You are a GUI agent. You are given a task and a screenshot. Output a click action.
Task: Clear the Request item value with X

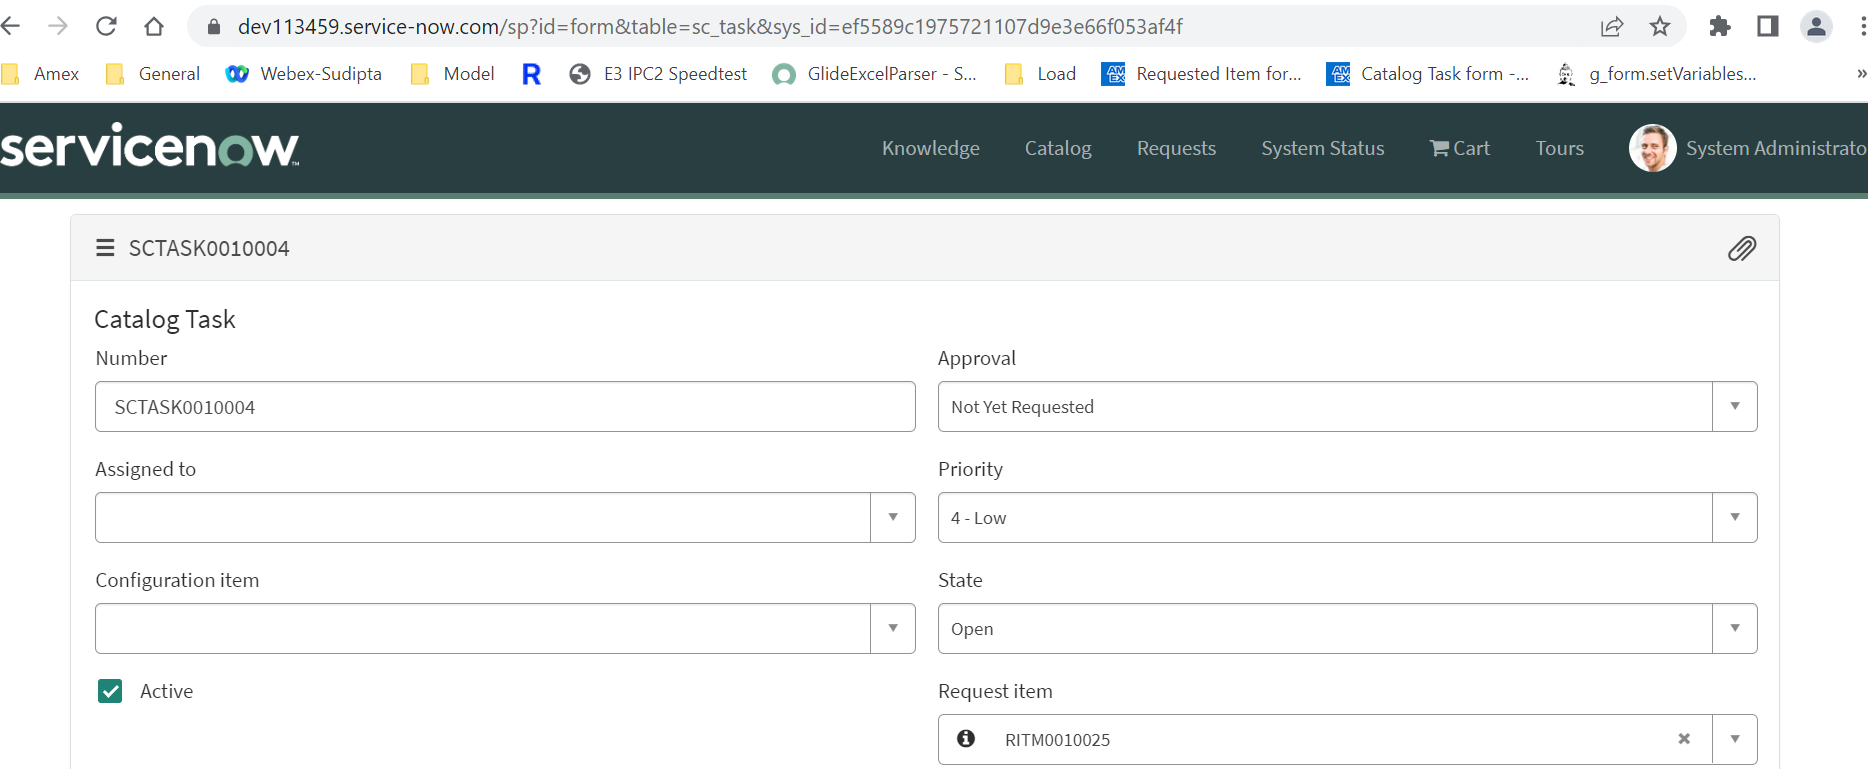point(1684,739)
